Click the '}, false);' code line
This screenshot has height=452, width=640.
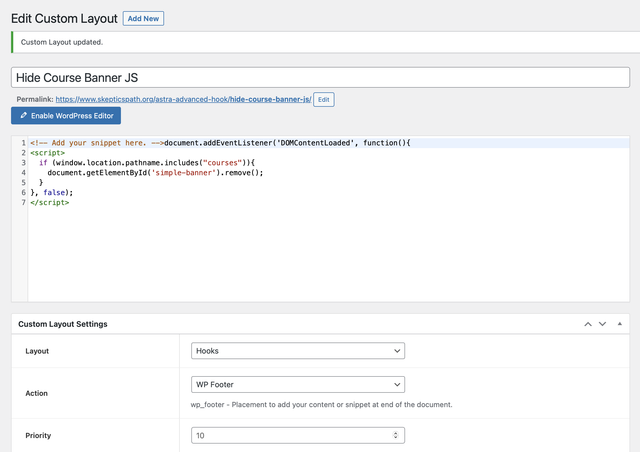coord(51,192)
